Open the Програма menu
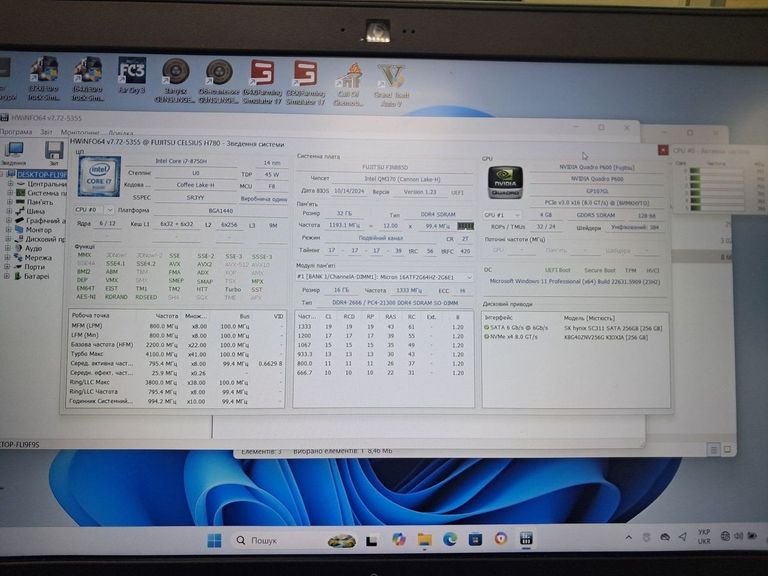Screen dimensions: 768x576 point(16,132)
